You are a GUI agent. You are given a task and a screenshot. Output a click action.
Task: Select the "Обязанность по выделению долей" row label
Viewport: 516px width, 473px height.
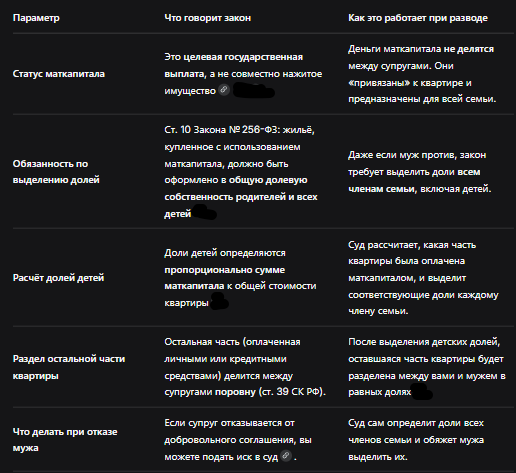tap(56, 172)
